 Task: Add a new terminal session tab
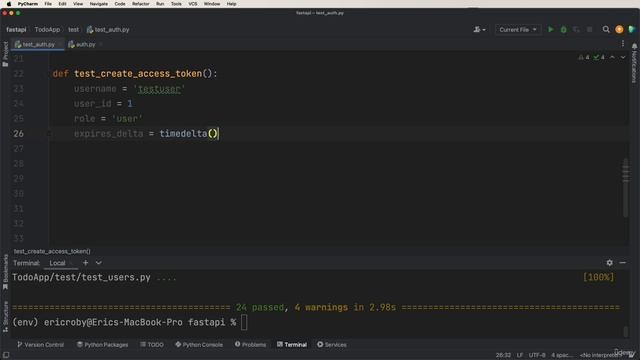[x=85, y=263]
